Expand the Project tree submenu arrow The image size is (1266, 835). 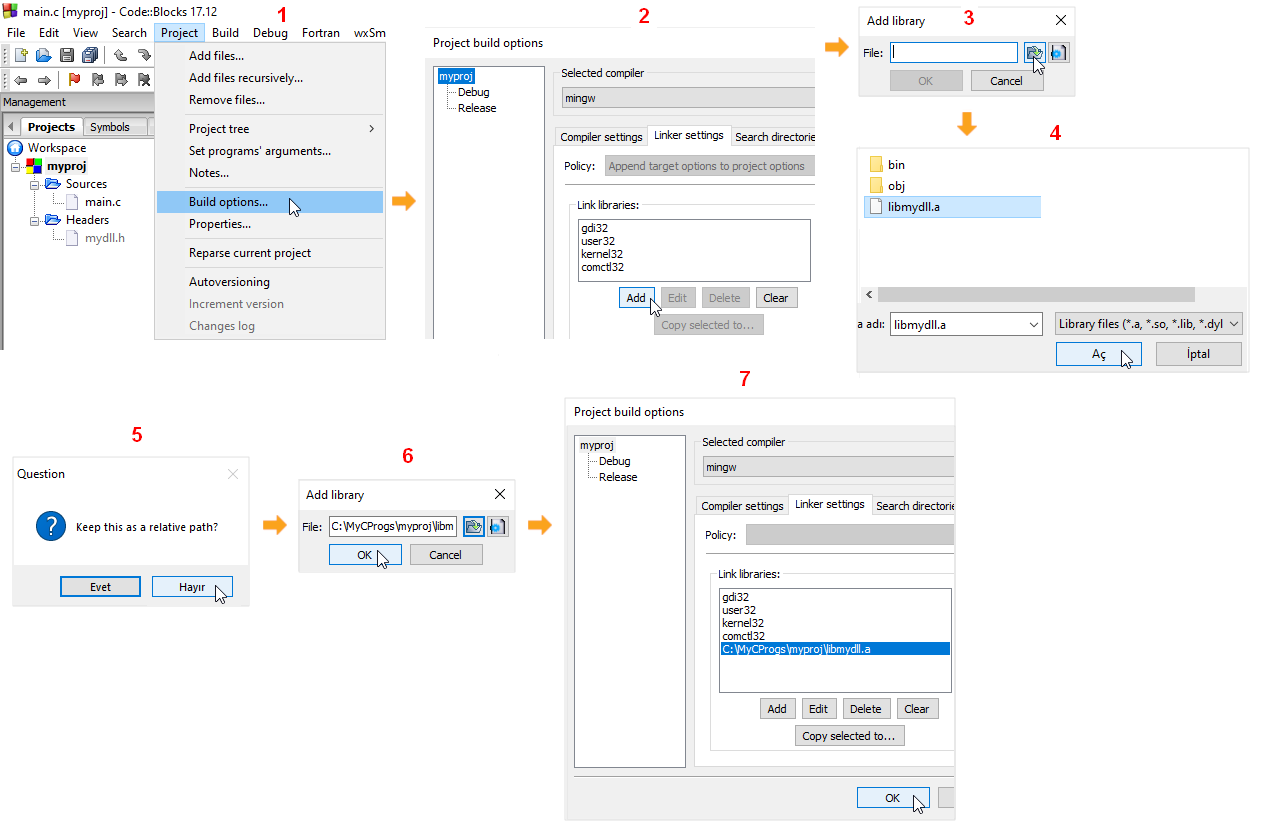pos(372,129)
